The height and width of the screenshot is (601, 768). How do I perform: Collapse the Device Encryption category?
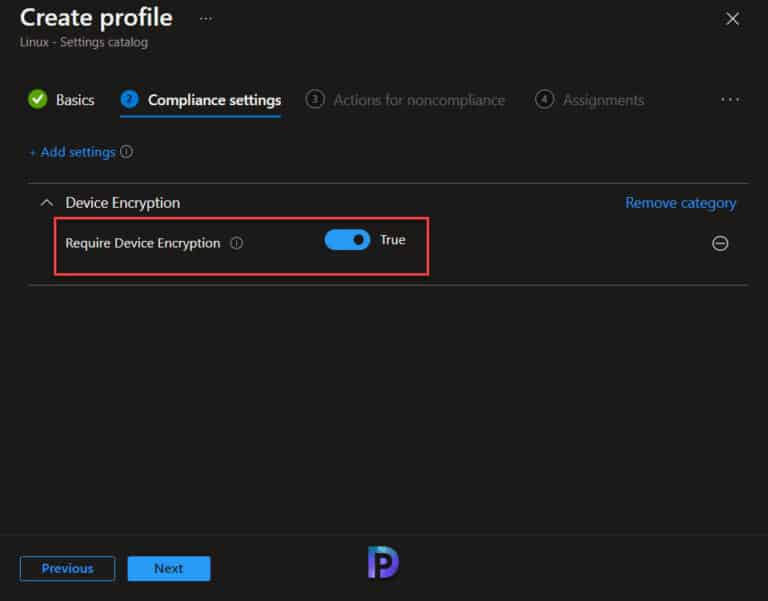47,203
